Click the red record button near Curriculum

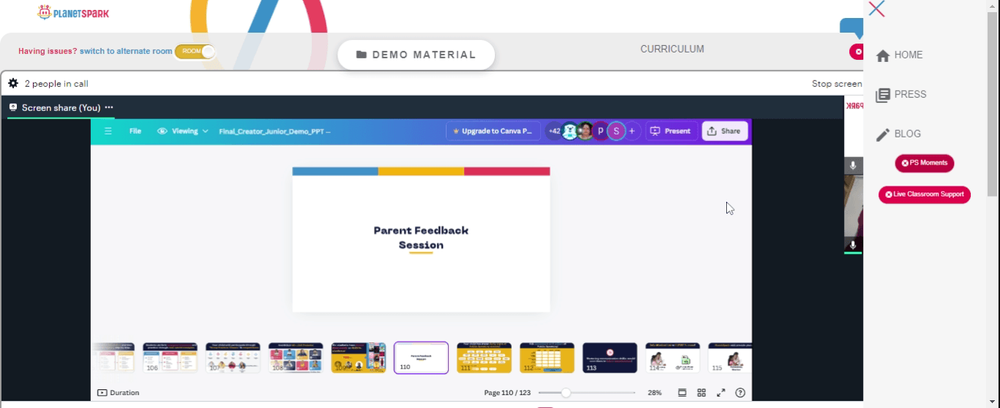[857, 52]
